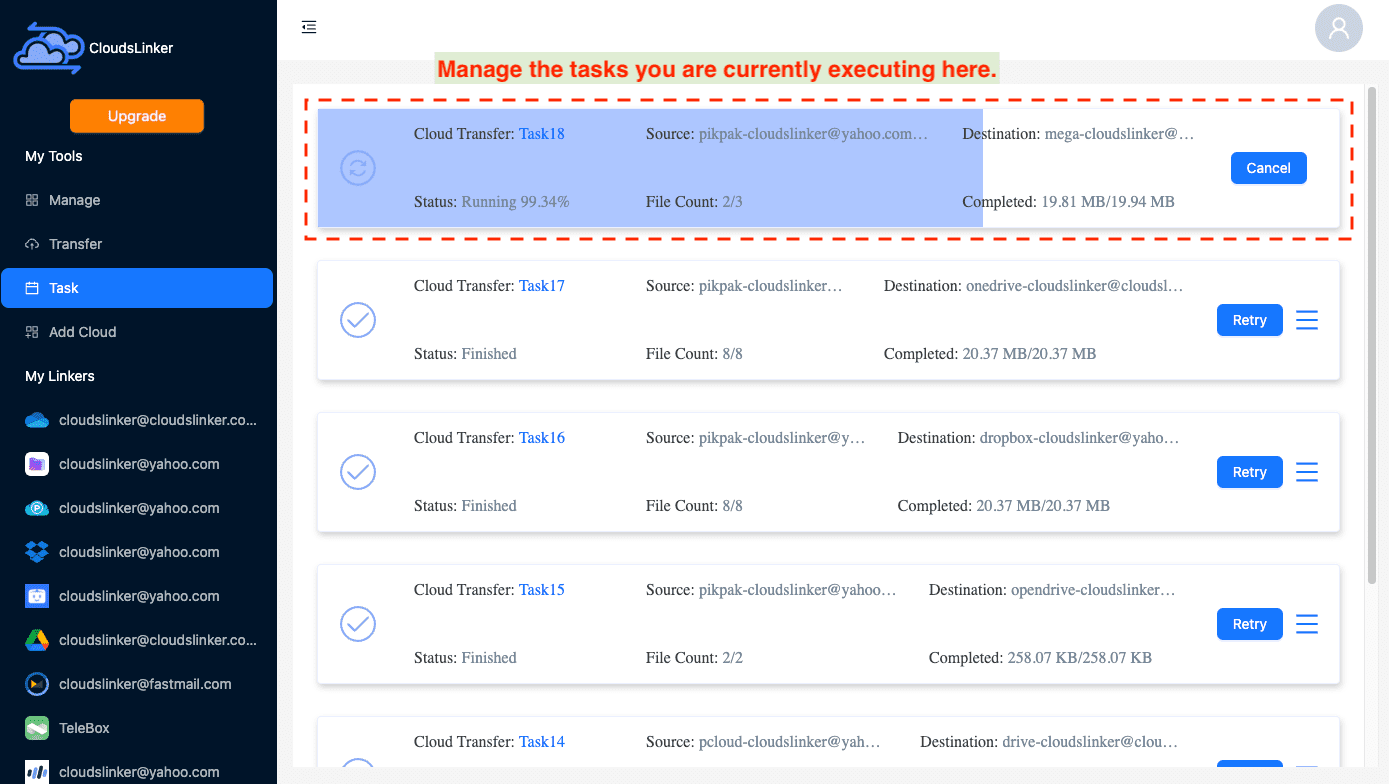This screenshot has width=1389, height=784.
Task: Click the orange Upgrade button
Action: click(x=137, y=116)
